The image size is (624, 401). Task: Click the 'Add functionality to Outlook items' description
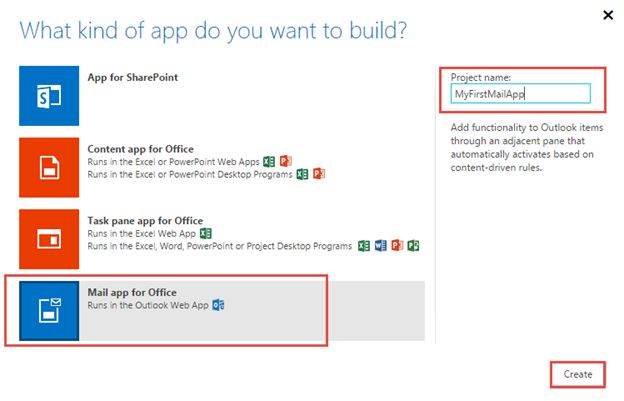(x=527, y=148)
